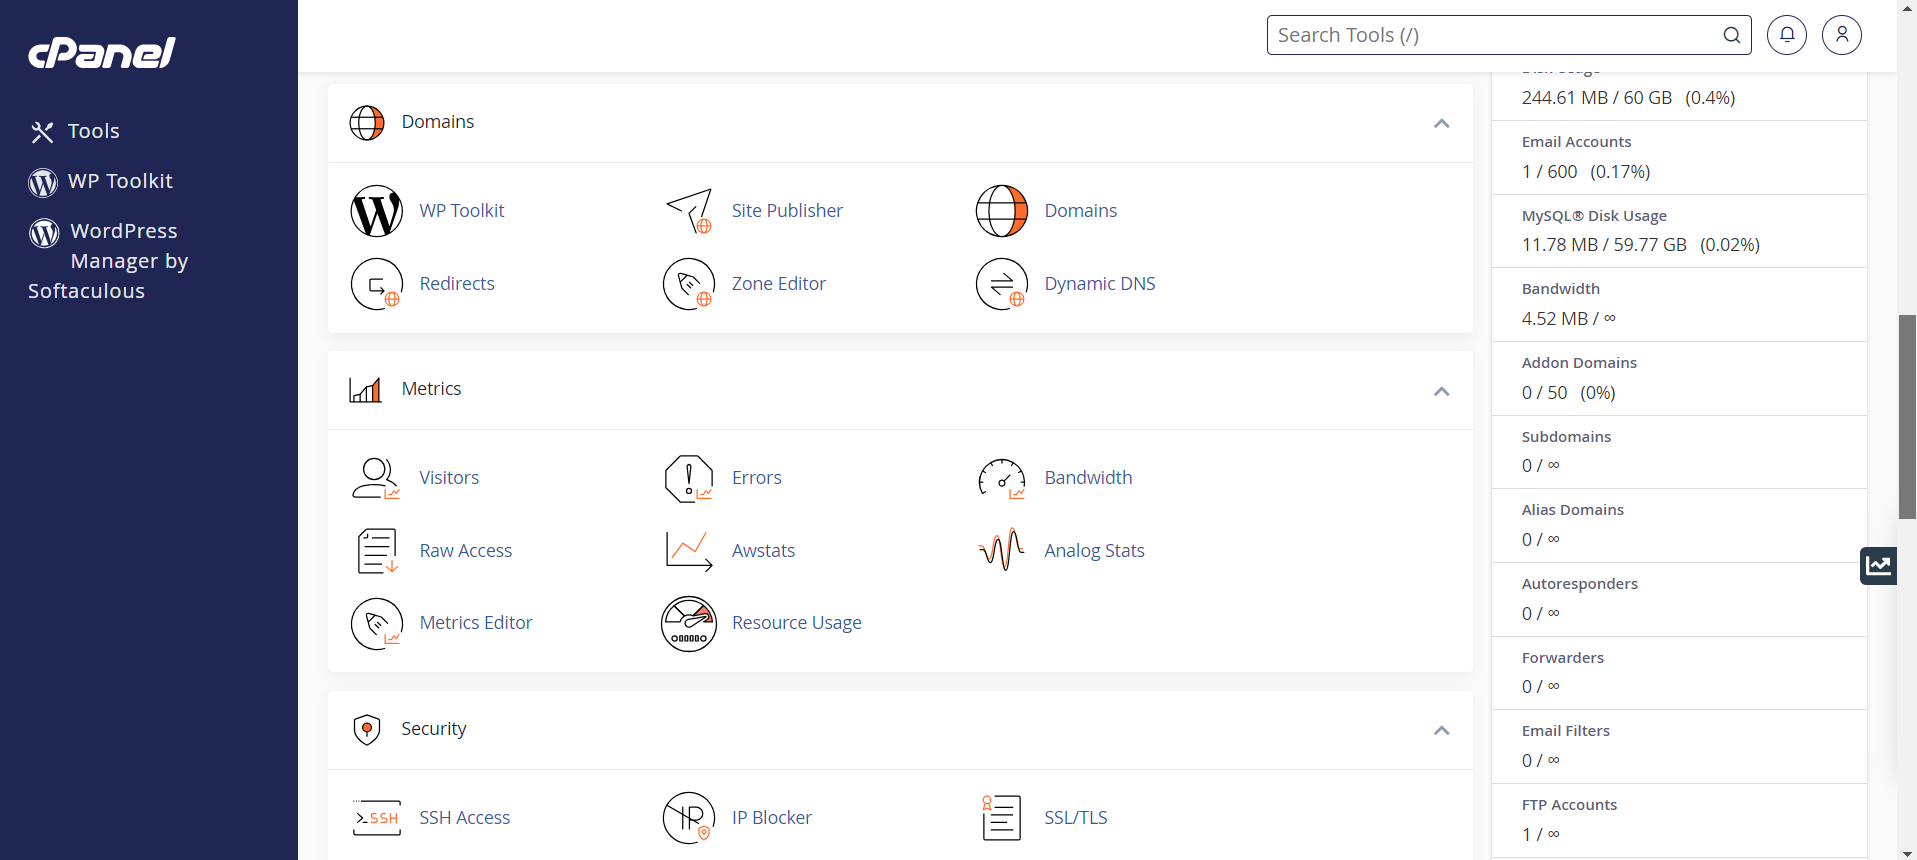Open the SSH Access link
The height and width of the screenshot is (860, 1917).
click(x=465, y=818)
